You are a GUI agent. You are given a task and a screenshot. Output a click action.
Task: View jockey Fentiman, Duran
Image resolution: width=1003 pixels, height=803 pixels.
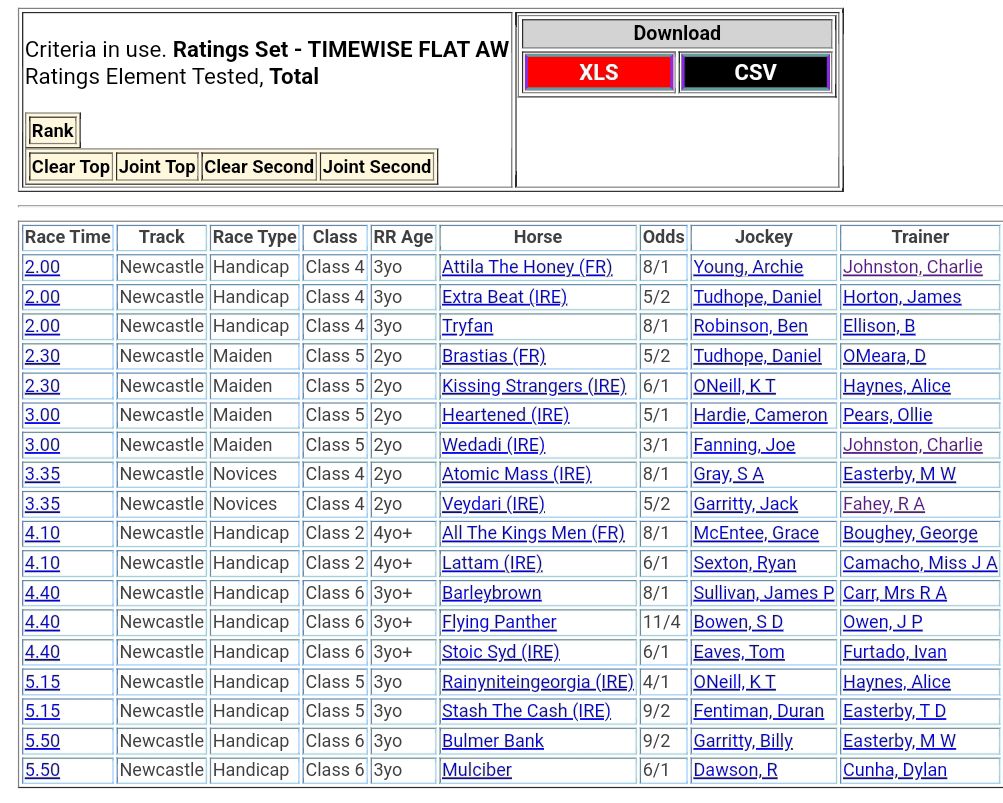[758, 711]
